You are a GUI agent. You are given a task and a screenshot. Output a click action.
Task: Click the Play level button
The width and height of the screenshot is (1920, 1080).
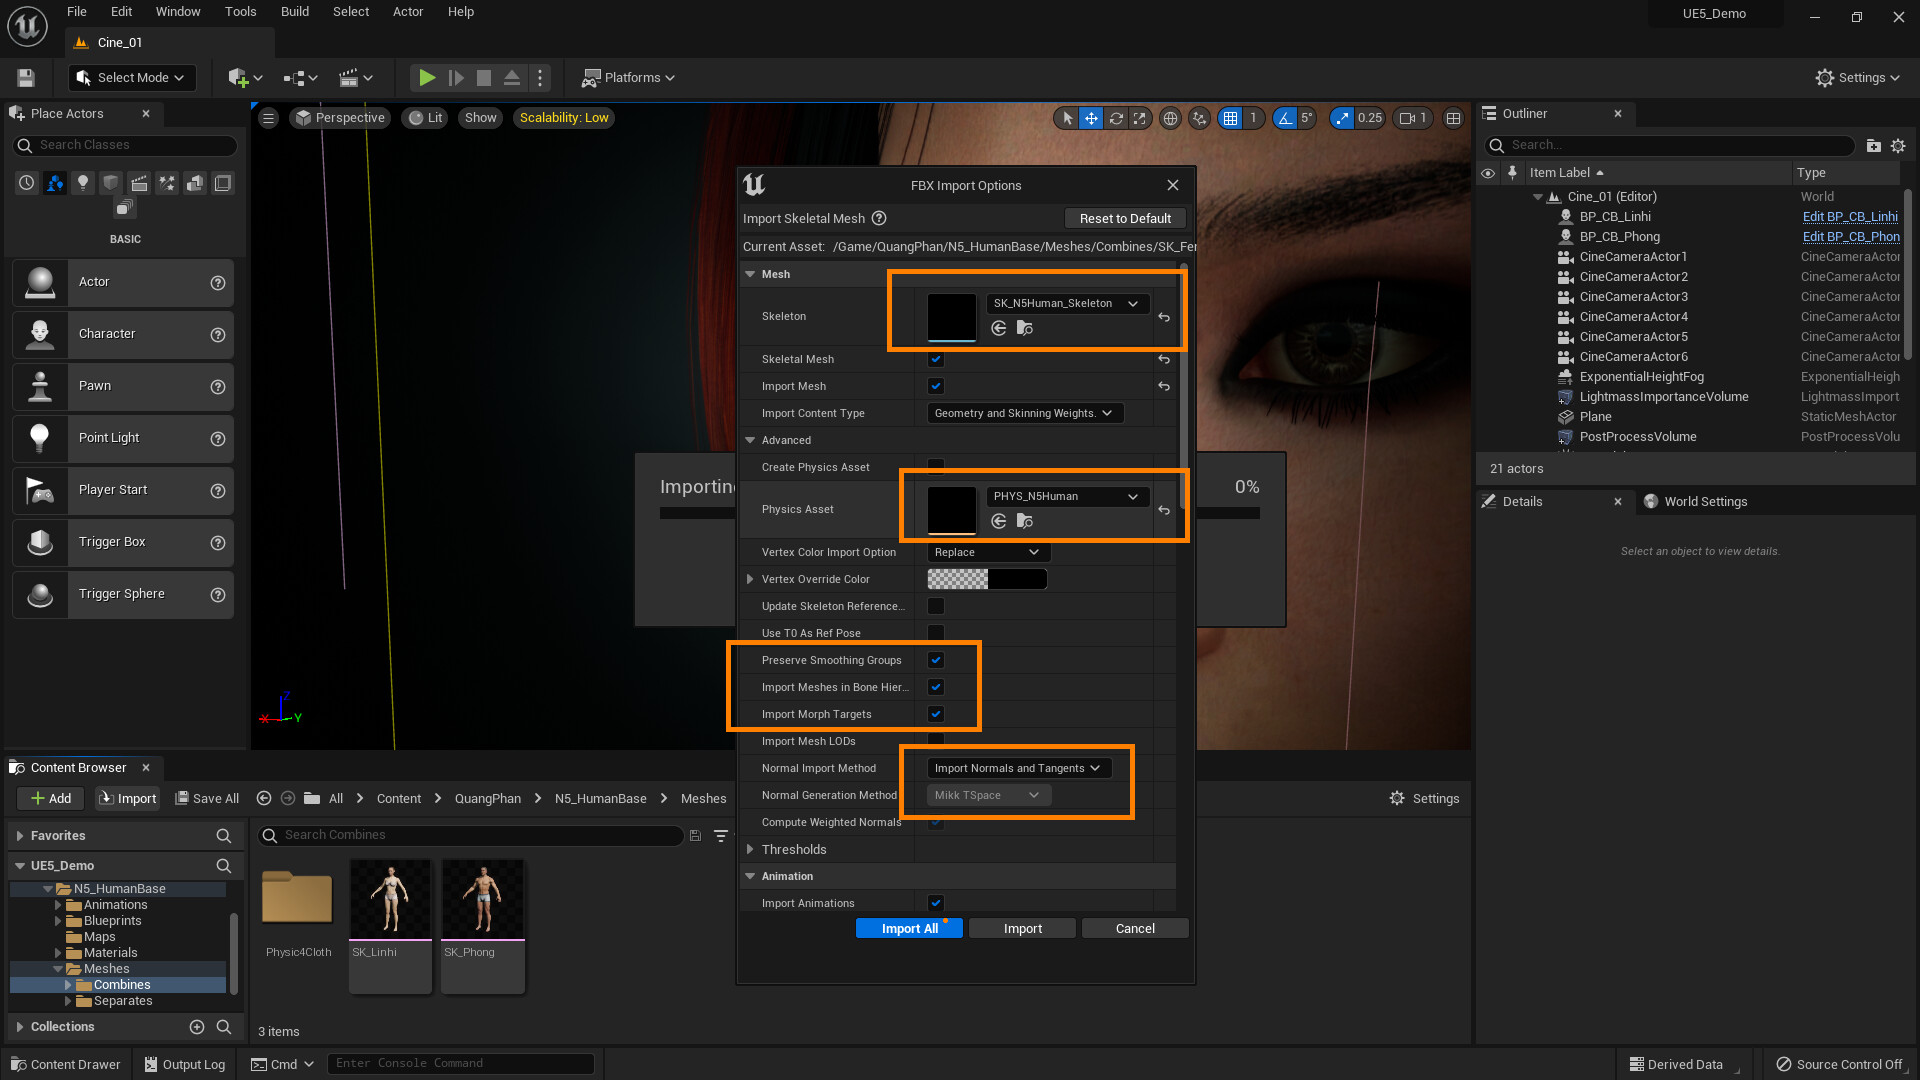[427, 77]
